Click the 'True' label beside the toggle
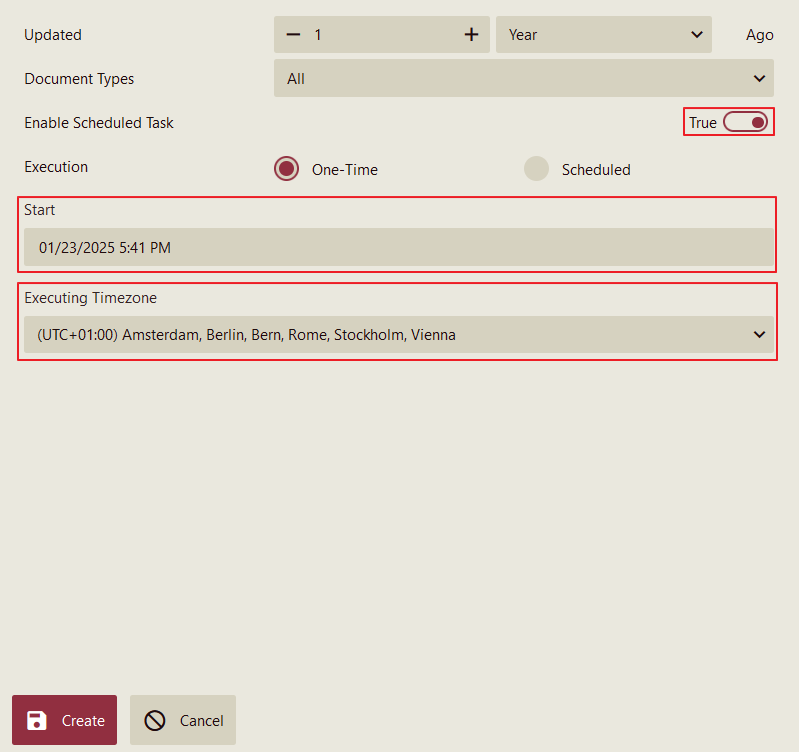This screenshot has width=799, height=752. (703, 123)
